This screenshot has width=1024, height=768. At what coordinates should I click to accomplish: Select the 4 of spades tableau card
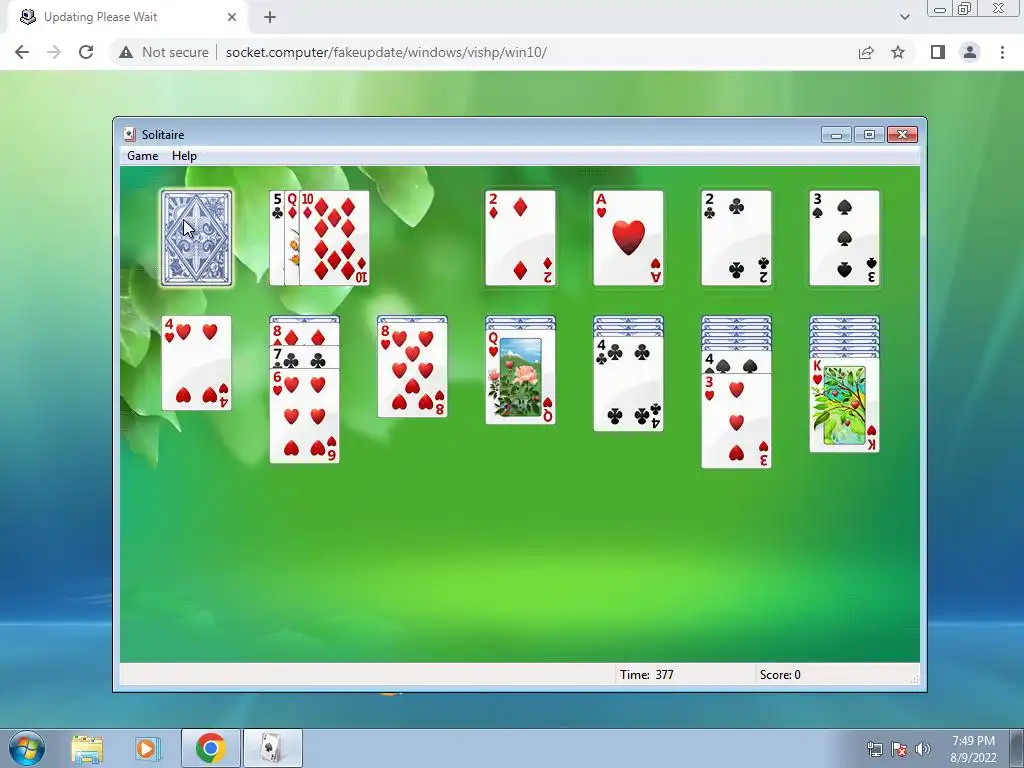(x=736, y=362)
